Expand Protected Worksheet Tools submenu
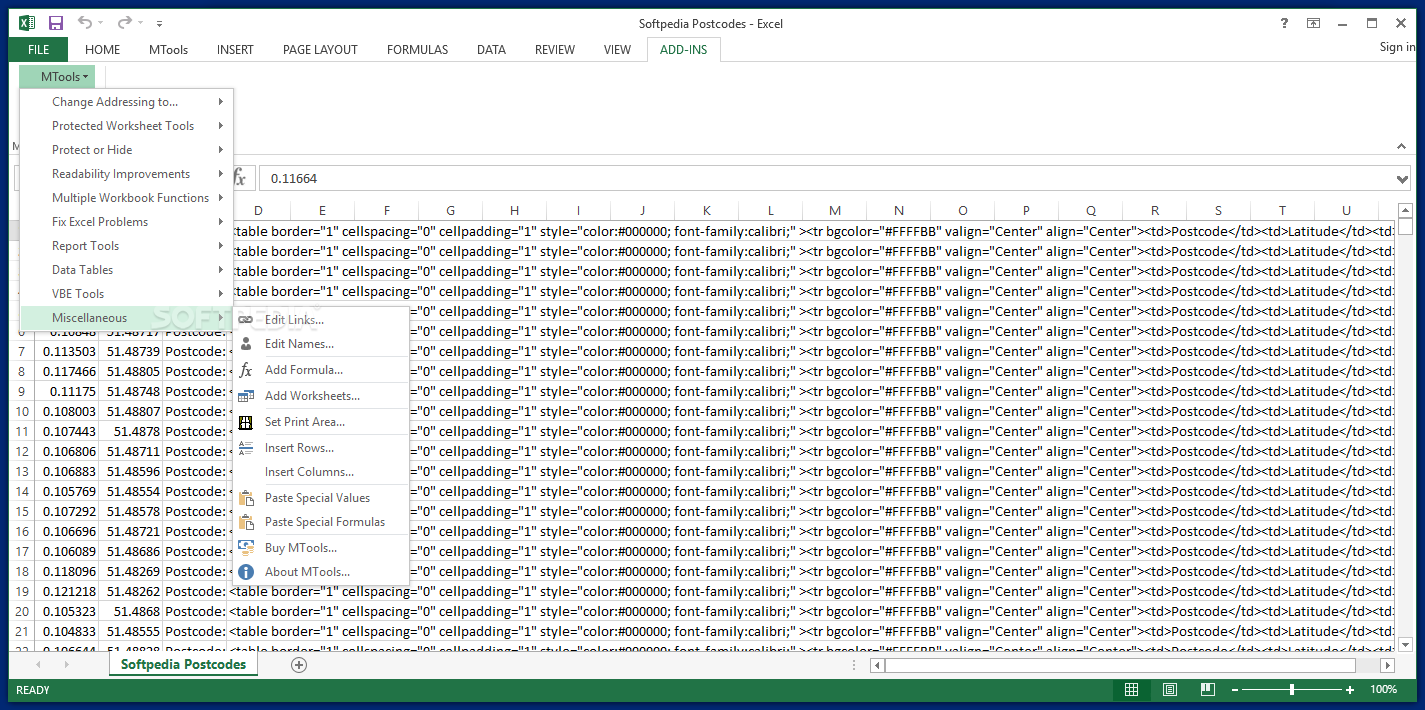The height and width of the screenshot is (710, 1425). 126,126
